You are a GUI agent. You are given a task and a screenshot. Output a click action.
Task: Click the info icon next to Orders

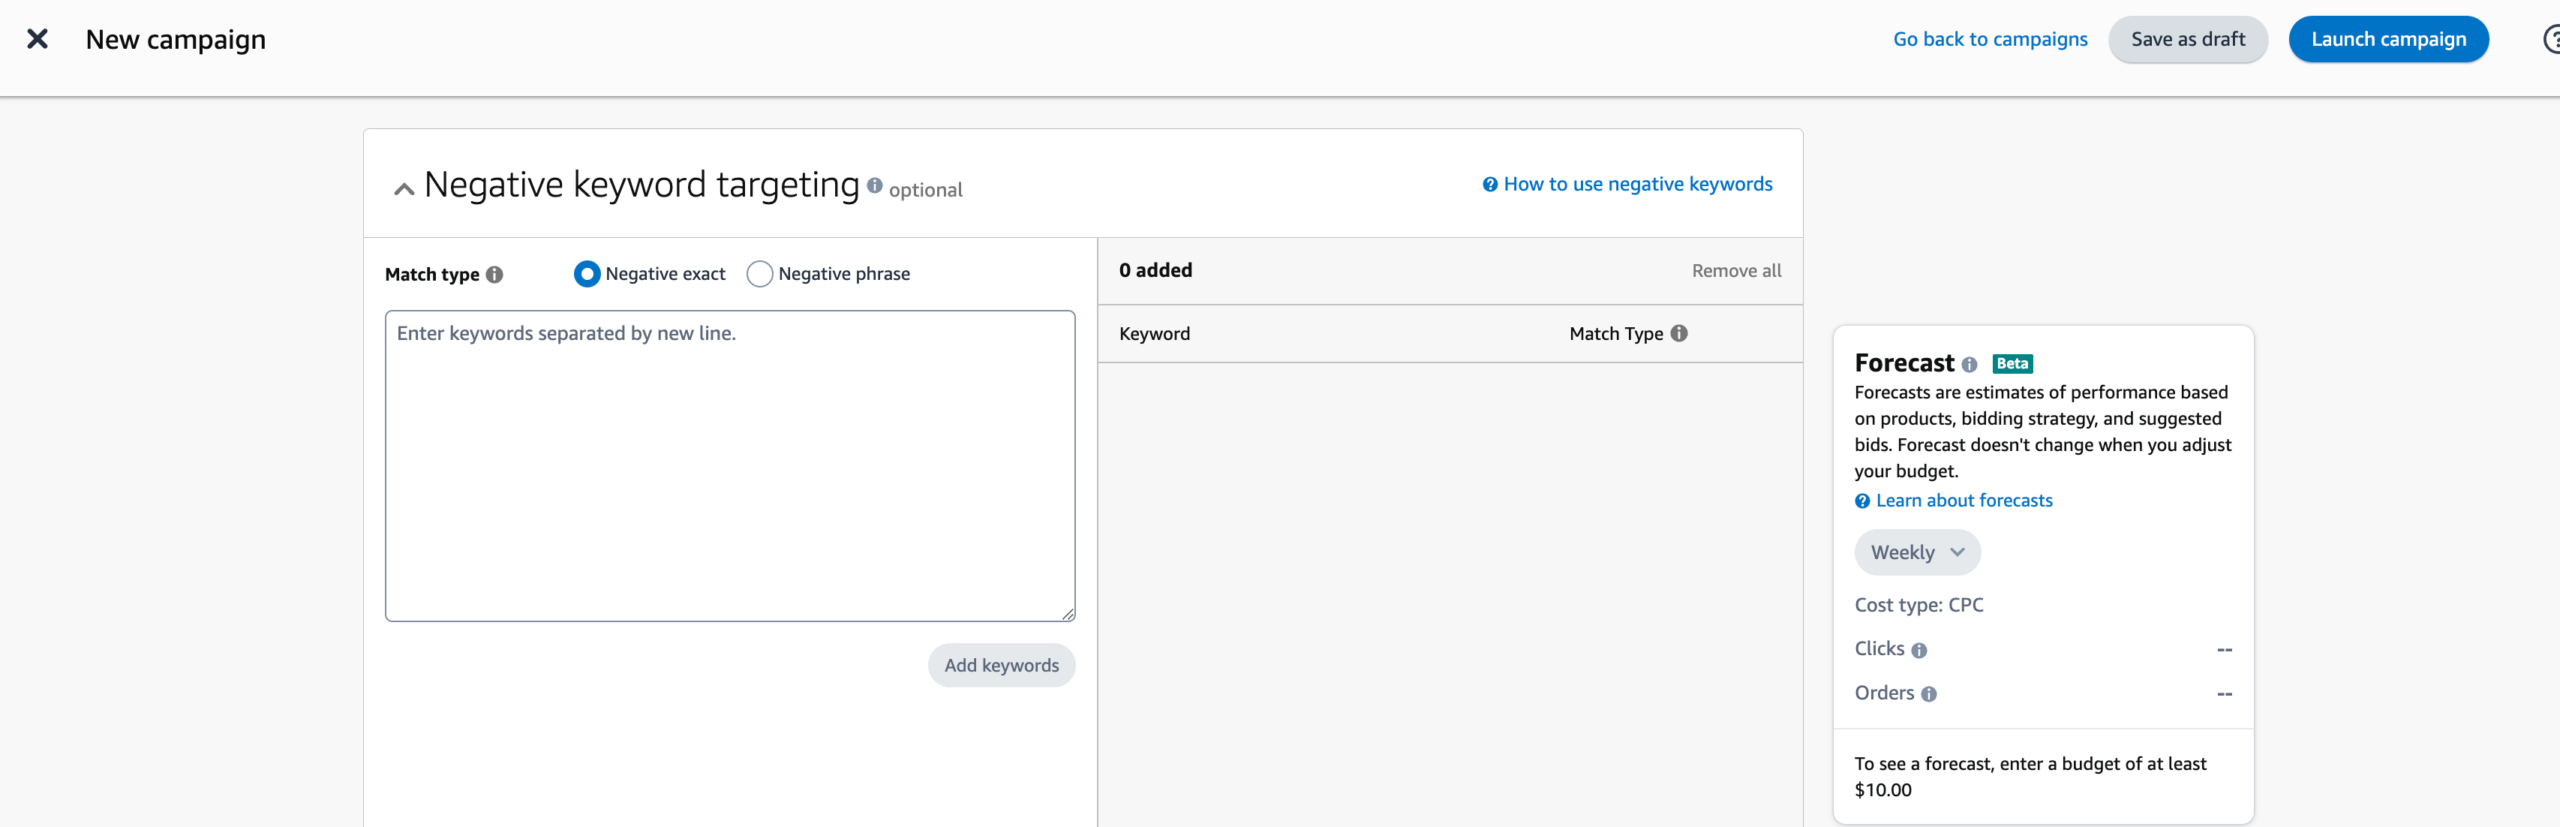click(x=1928, y=694)
